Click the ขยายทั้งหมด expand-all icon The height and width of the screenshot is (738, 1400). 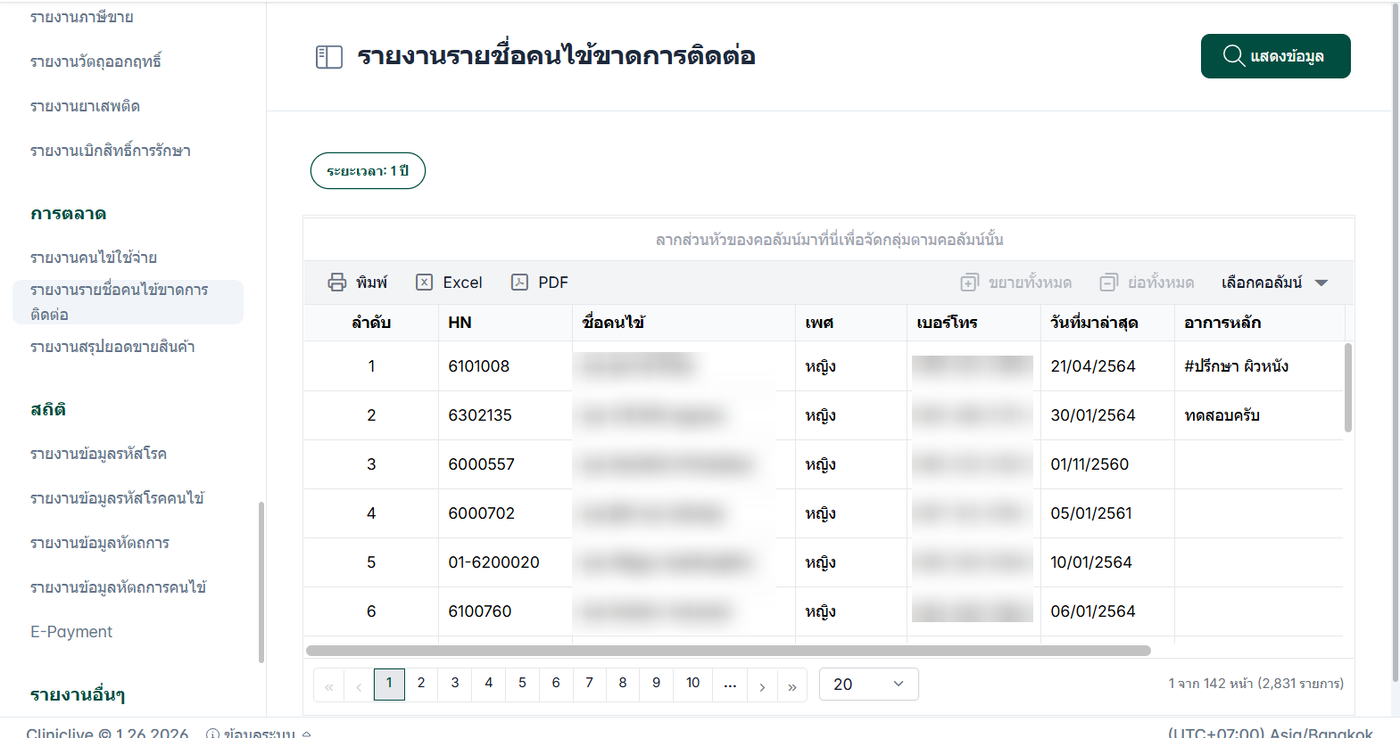969,283
